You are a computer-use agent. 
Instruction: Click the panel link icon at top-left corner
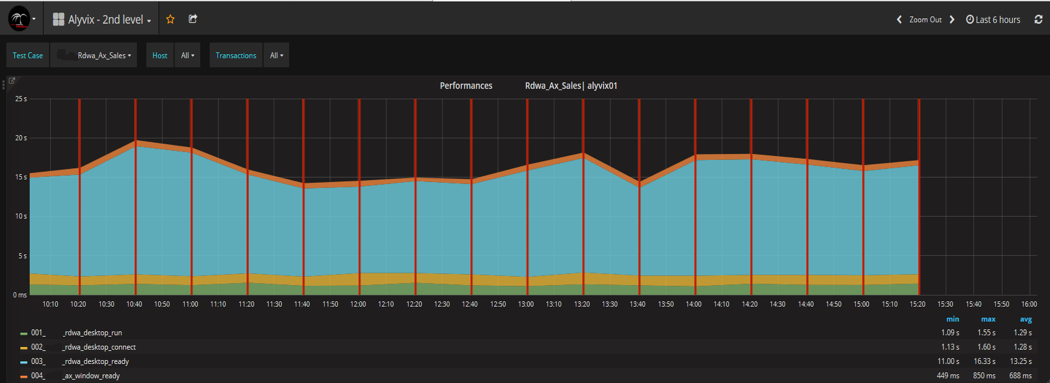(11, 80)
